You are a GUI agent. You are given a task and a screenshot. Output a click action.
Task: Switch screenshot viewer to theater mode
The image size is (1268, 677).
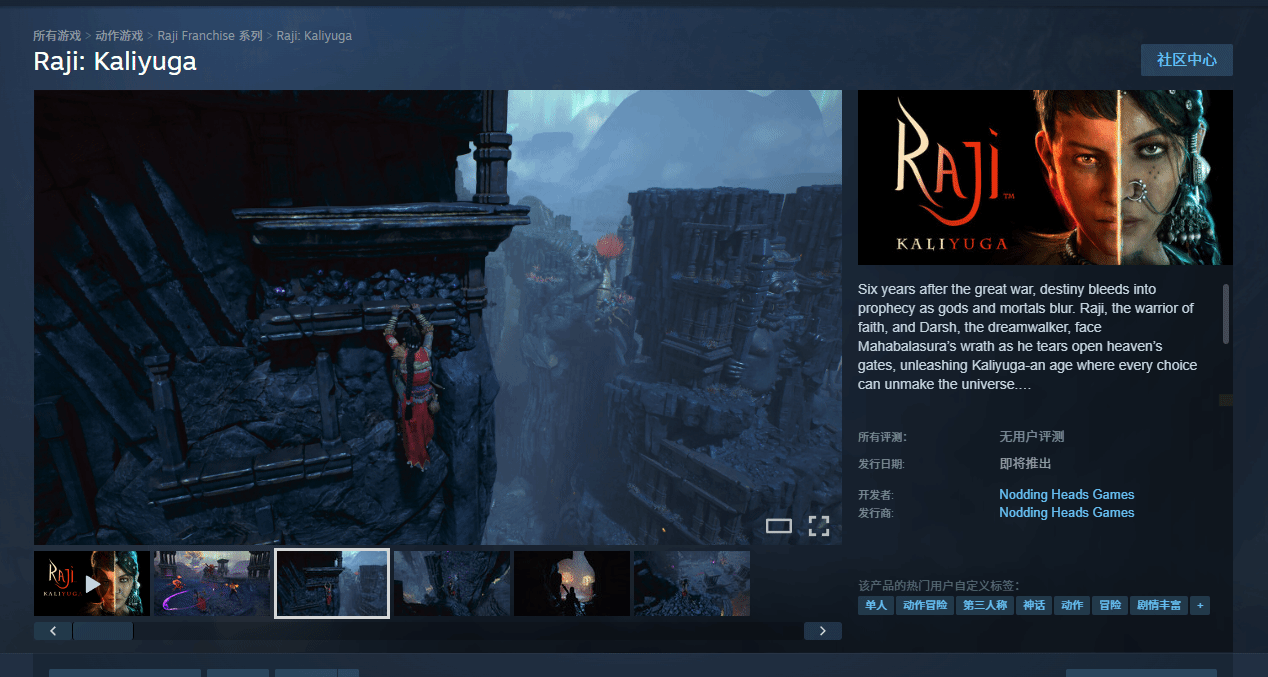coord(779,526)
